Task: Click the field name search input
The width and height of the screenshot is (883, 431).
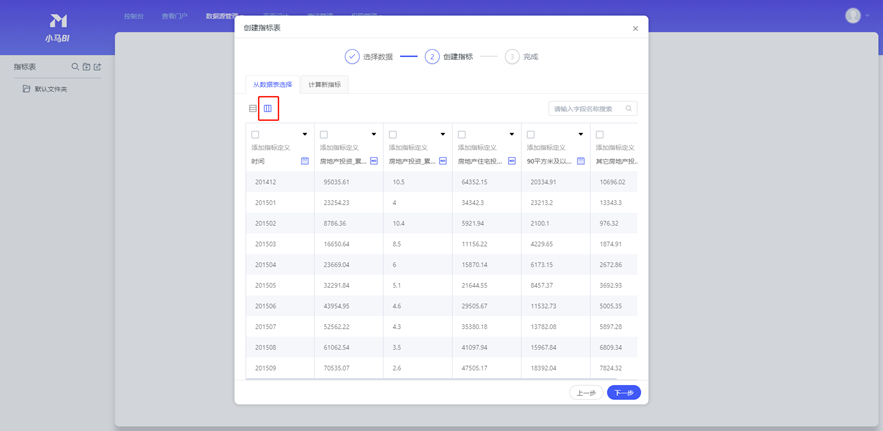Action: coord(587,109)
